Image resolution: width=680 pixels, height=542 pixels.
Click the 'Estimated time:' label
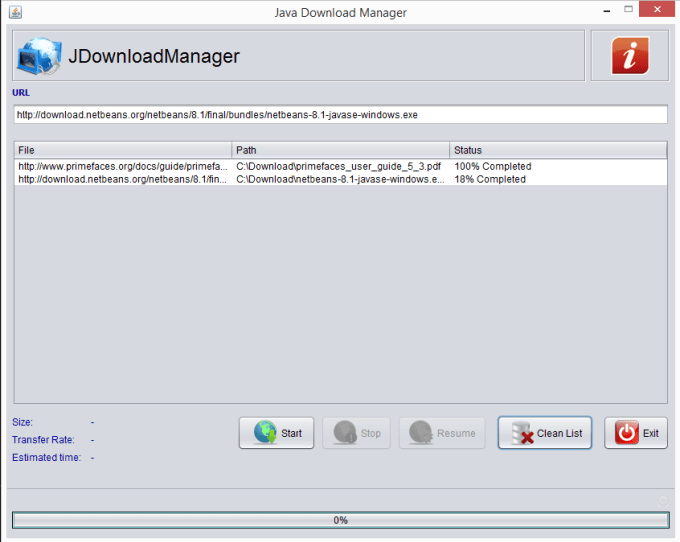click(x=47, y=457)
